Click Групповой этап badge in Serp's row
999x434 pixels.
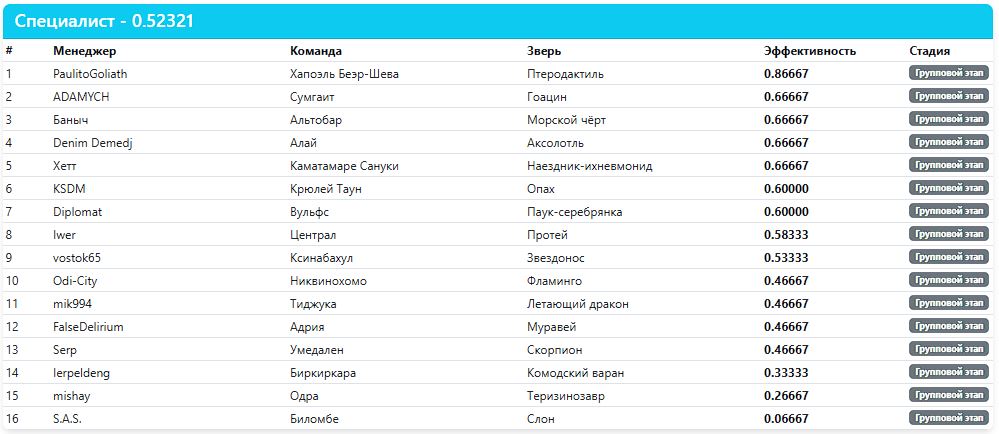click(x=948, y=350)
